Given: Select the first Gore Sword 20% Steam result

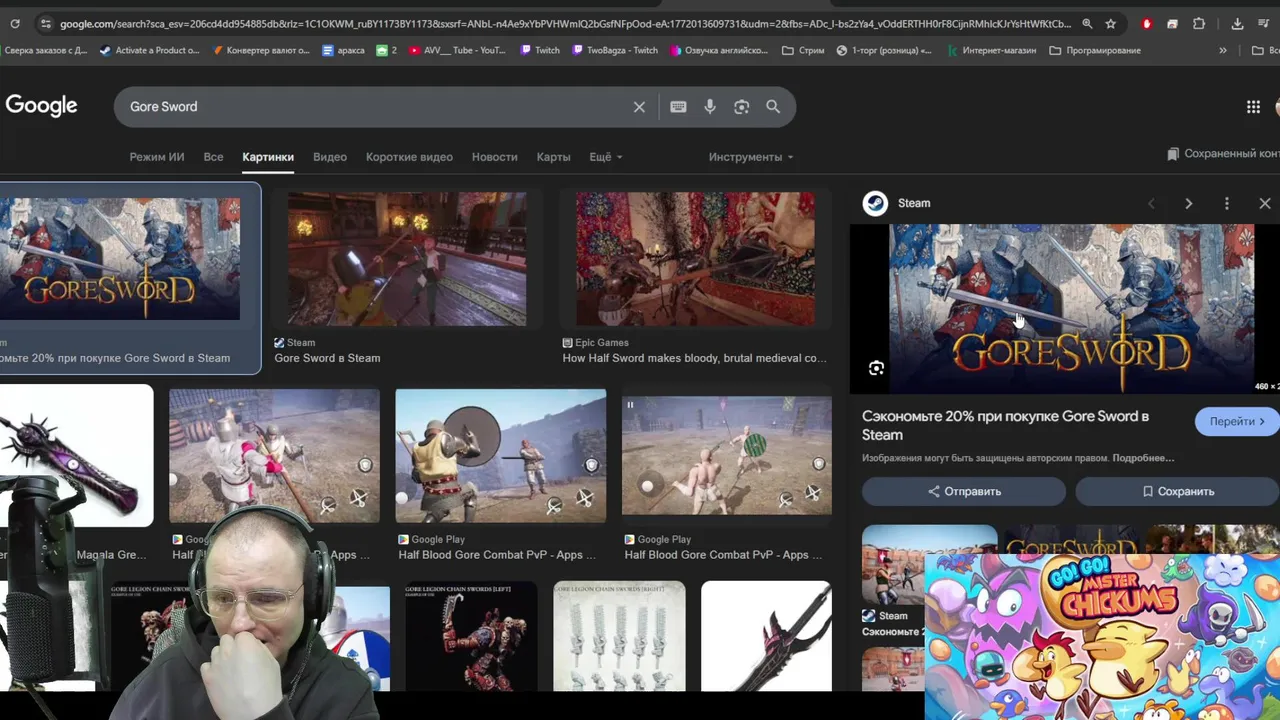Looking at the screenshot, I should click(x=120, y=259).
